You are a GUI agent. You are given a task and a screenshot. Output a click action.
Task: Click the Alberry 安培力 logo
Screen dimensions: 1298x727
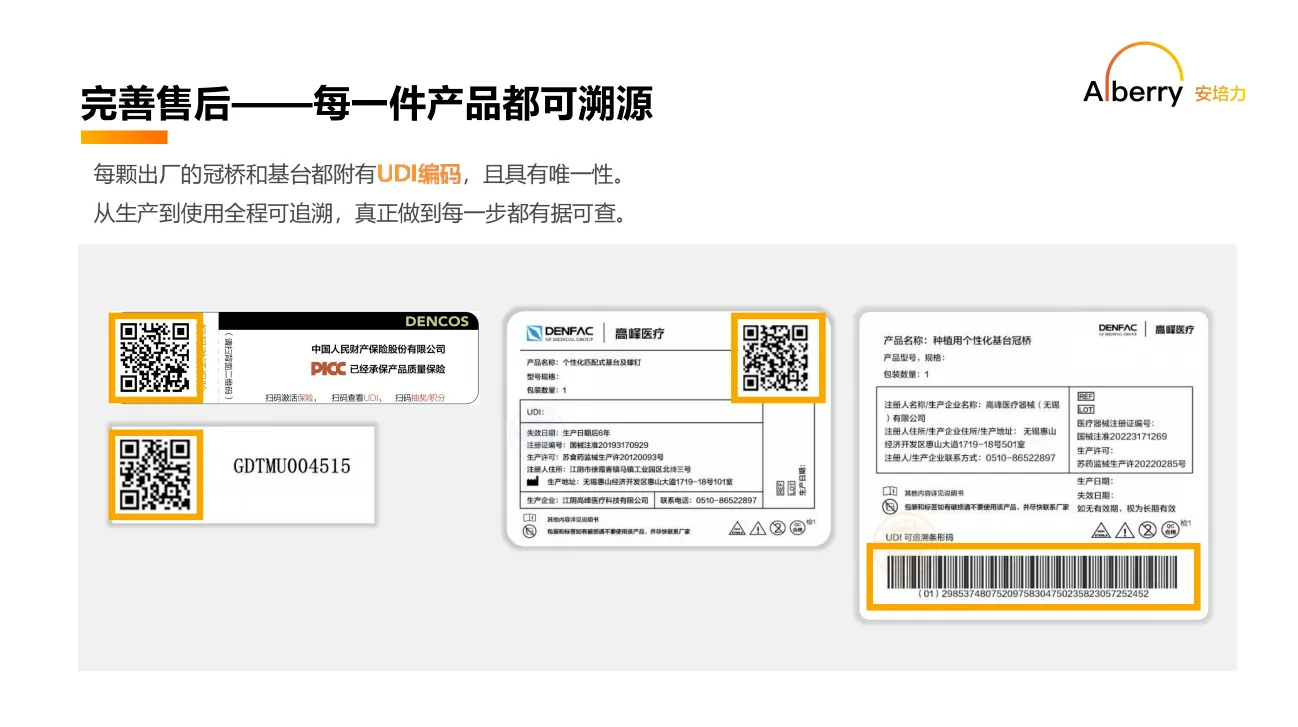pyautogui.click(x=1164, y=77)
